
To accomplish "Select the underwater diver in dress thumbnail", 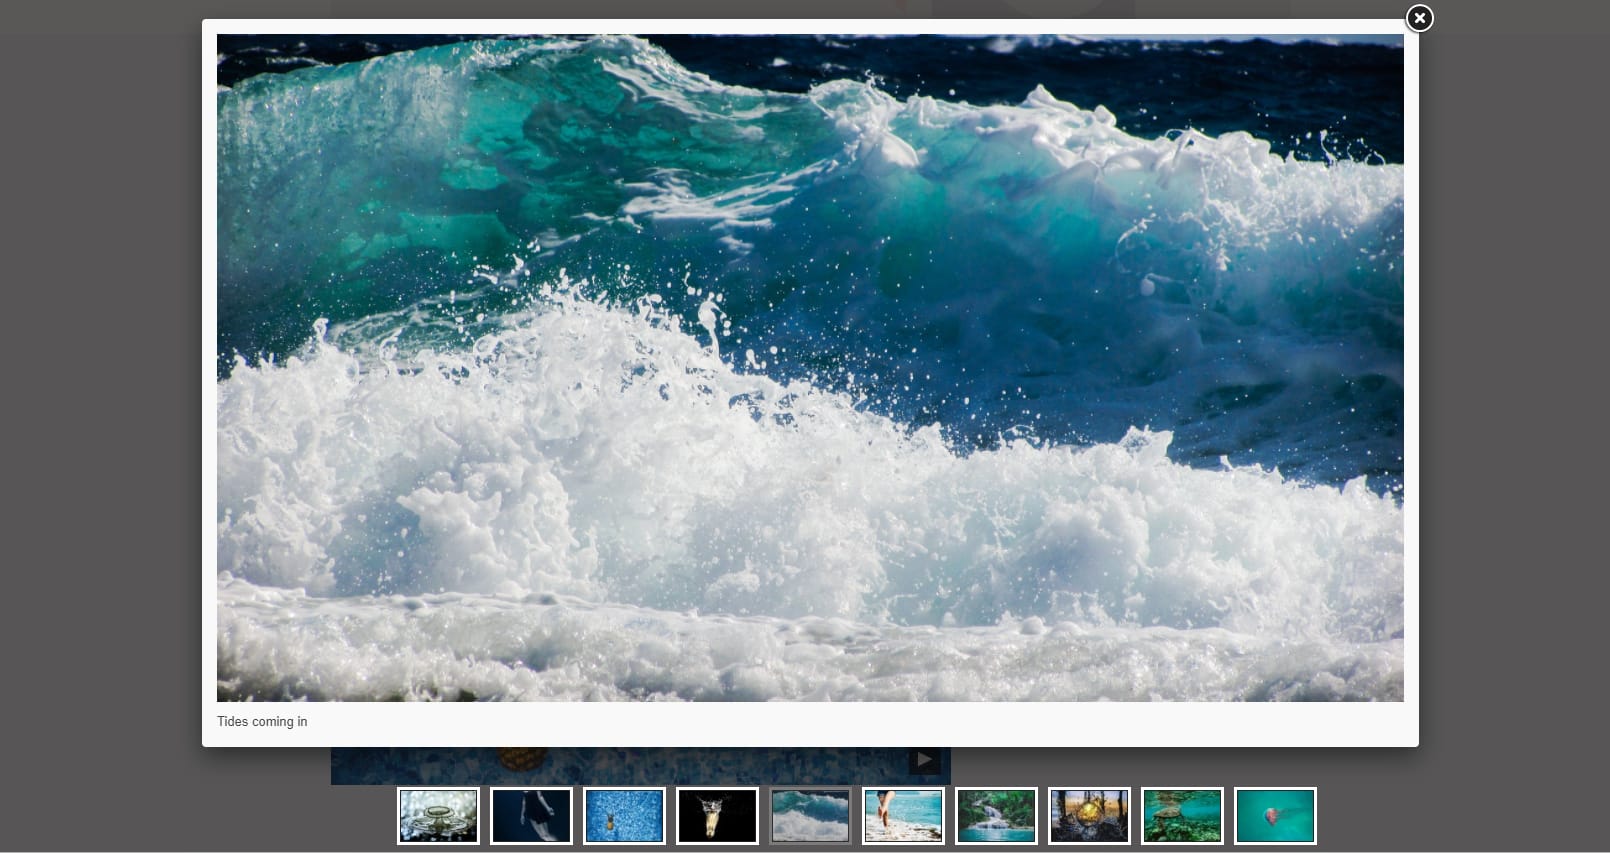I will tap(531, 816).
